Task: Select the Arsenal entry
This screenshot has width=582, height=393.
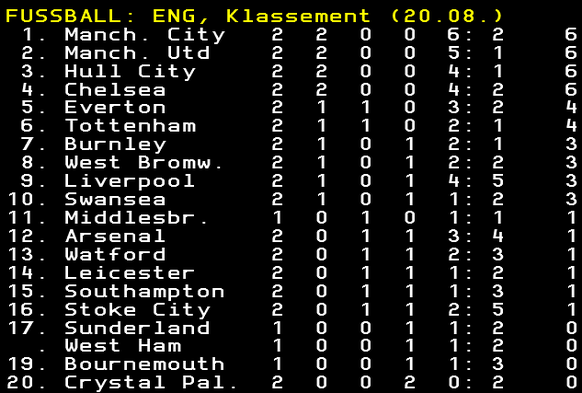Action: [115, 236]
